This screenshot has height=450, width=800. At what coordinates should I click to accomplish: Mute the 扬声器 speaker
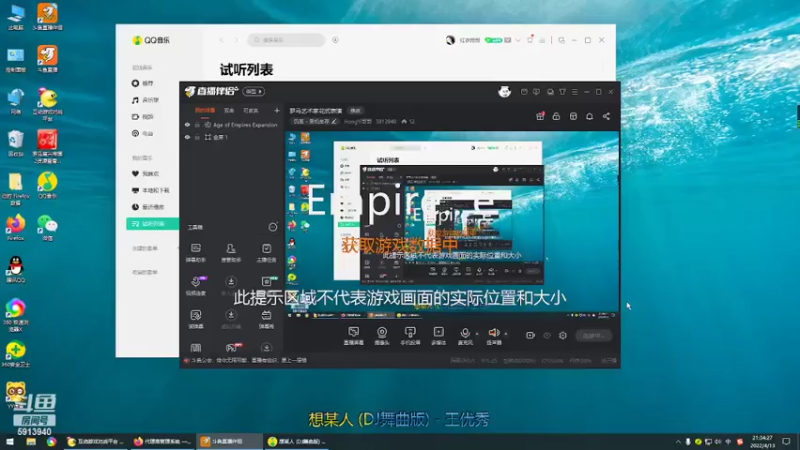click(494, 336)
